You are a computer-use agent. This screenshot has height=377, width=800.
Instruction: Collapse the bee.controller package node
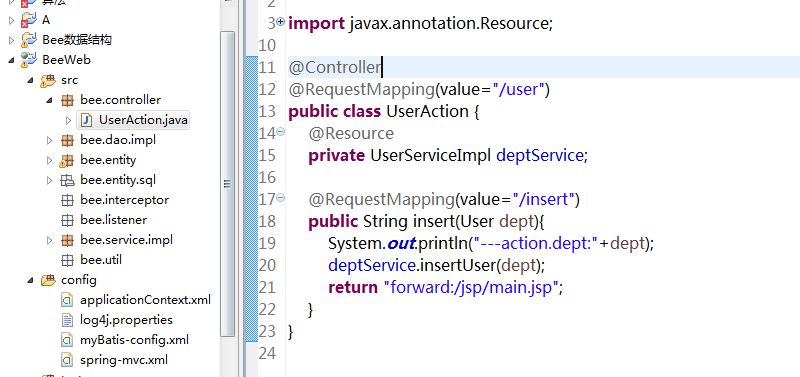pos(49,100)
